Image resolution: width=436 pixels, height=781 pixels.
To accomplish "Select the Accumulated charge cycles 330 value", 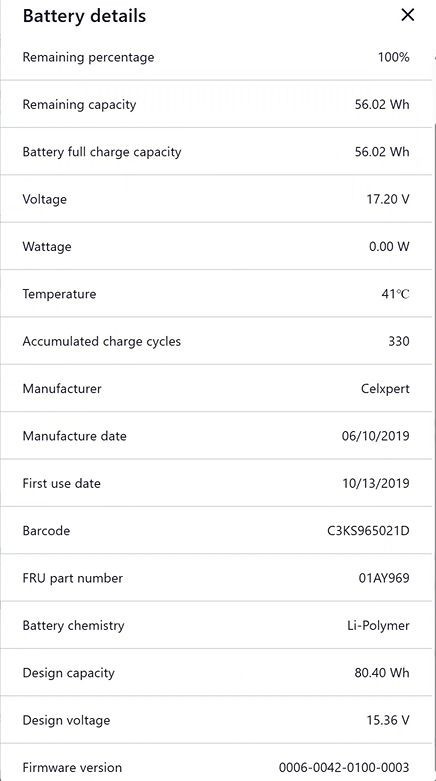I will 399,341.
